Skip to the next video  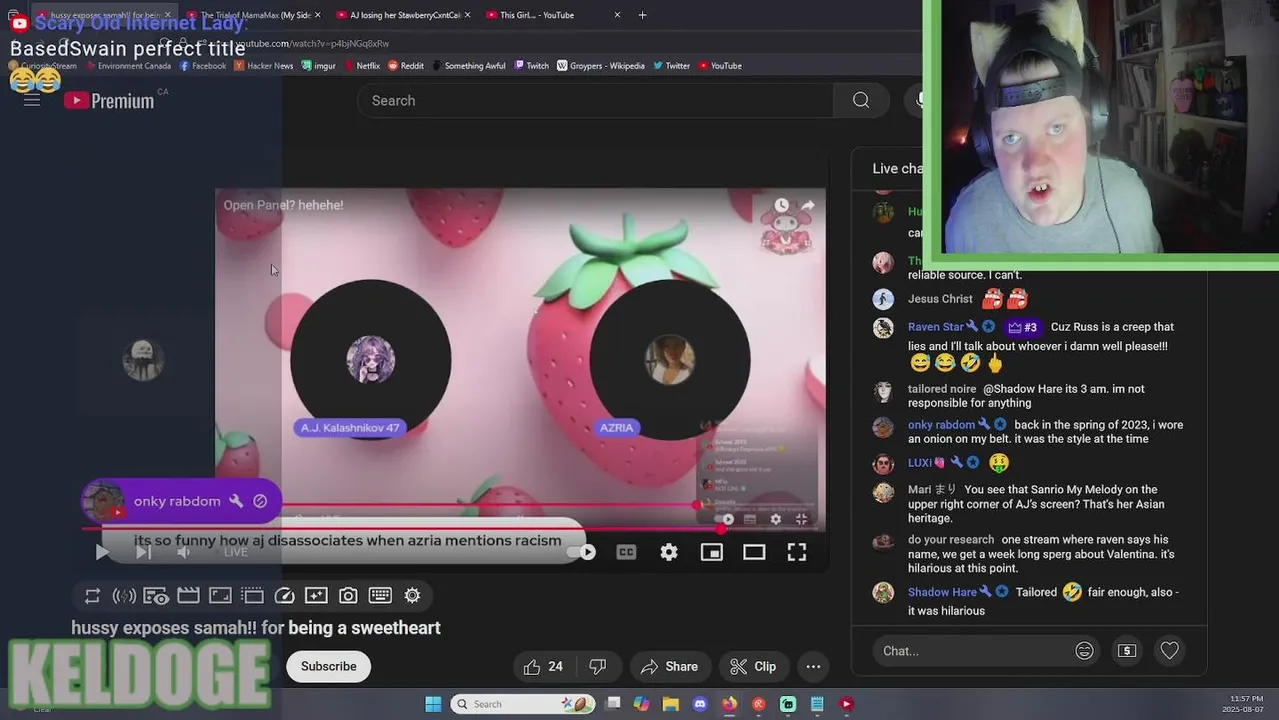pyautogui.click(x=143, y=552)
